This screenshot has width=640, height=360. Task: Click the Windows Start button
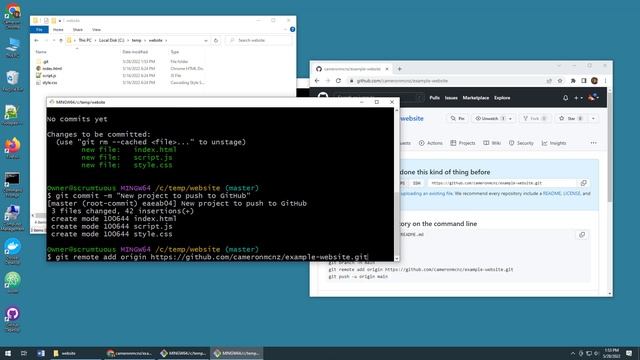pyautogui.click(x=8, y=353)
